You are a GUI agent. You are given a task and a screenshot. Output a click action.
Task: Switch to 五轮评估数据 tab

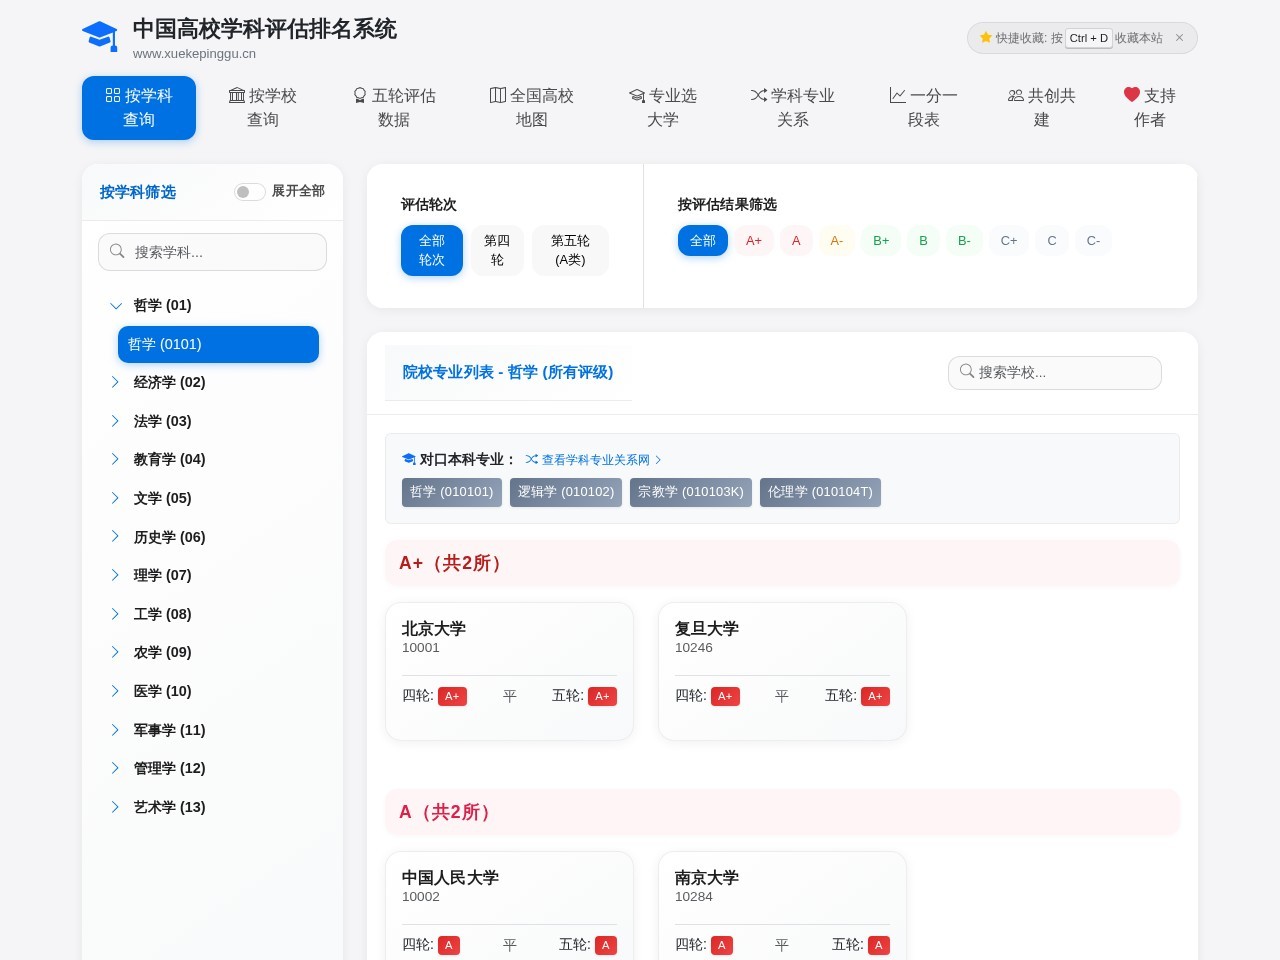pos(394,108)
